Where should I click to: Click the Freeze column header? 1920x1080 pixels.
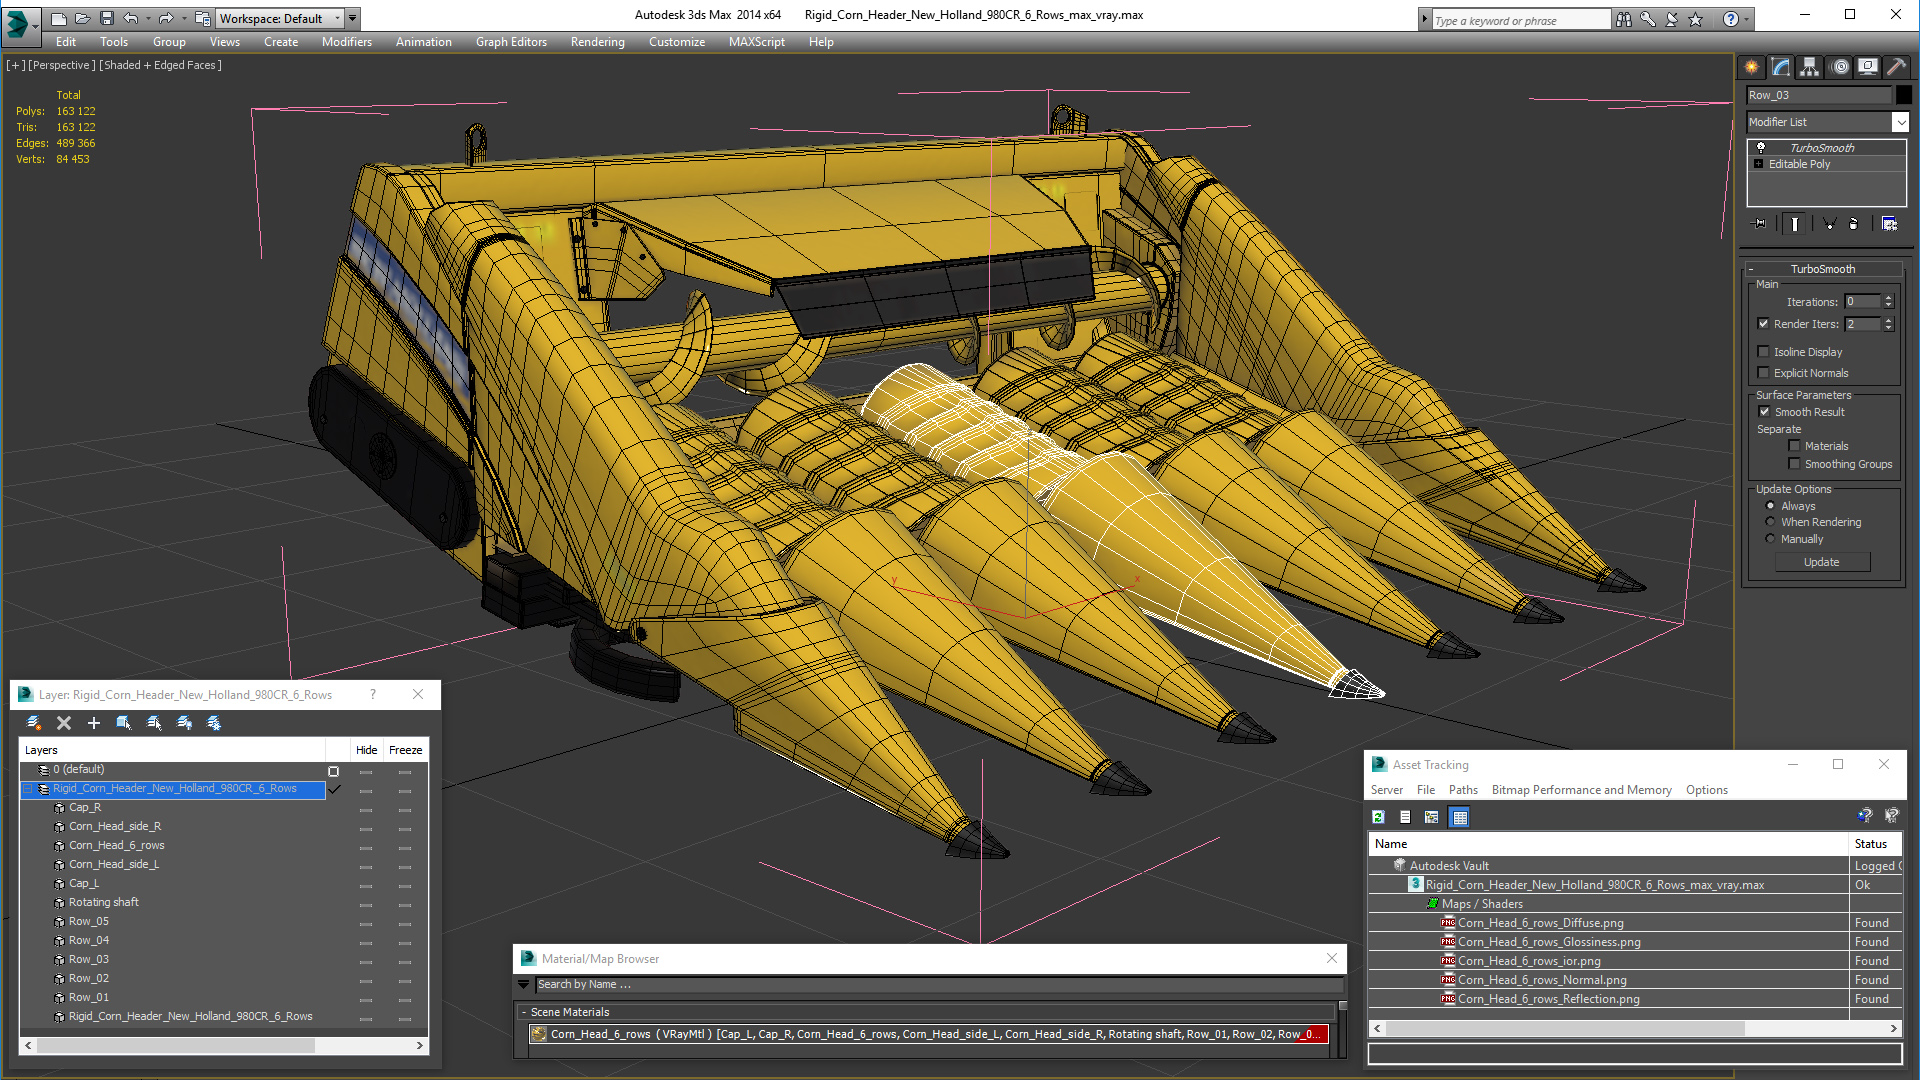405,750
